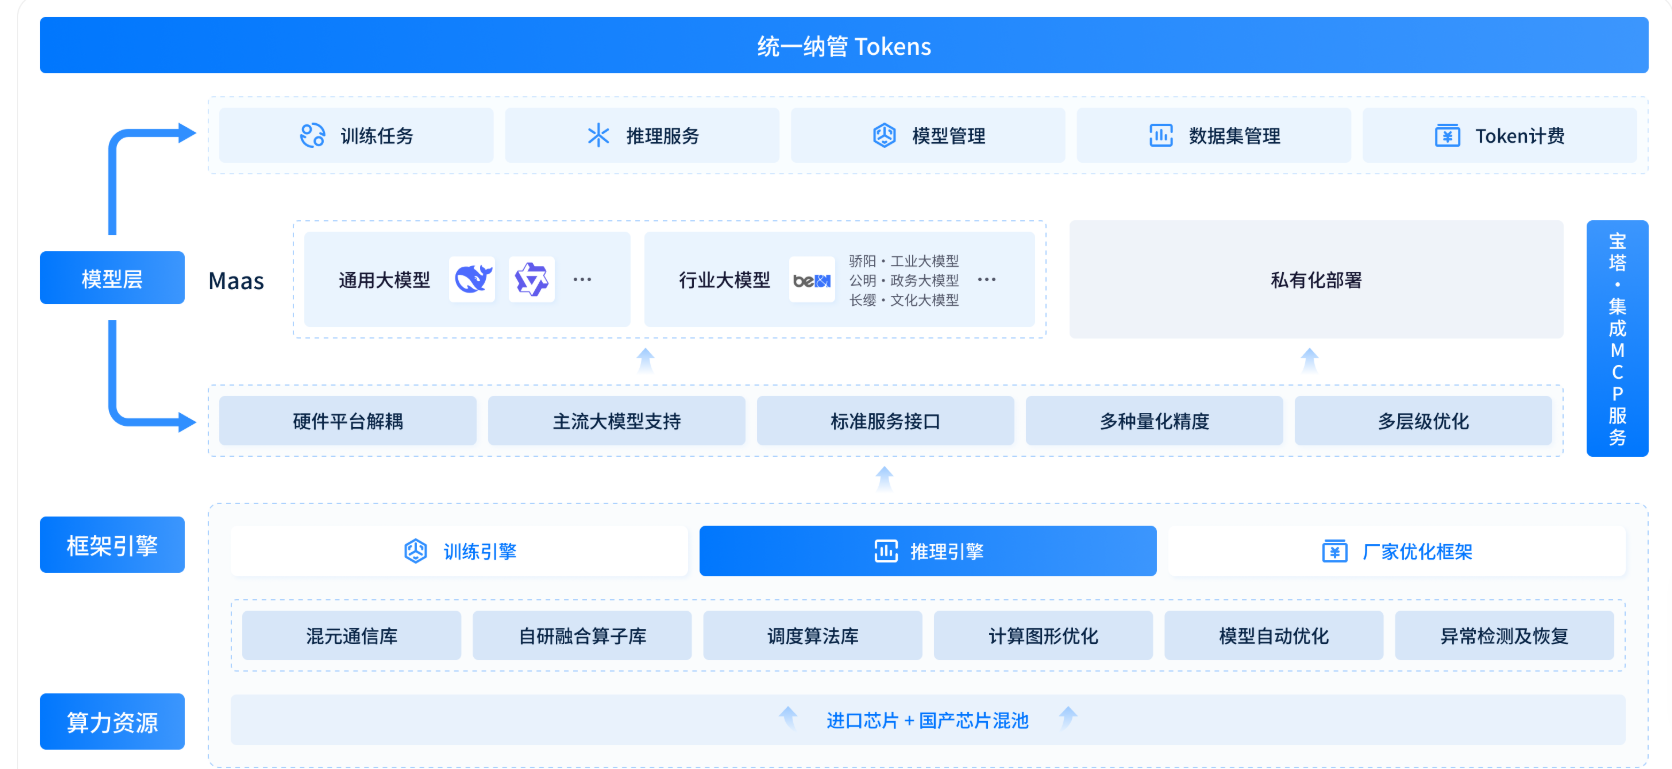Select the 推理引擎 tab

coord(927,551)
